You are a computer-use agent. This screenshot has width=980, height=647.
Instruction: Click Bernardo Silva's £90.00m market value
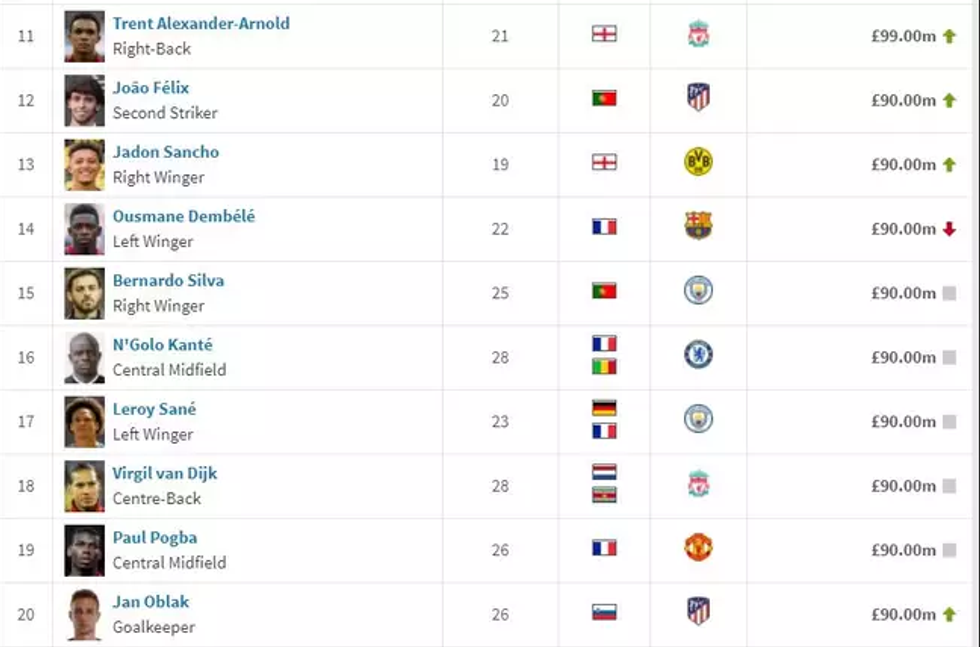[x=903, y=293]
